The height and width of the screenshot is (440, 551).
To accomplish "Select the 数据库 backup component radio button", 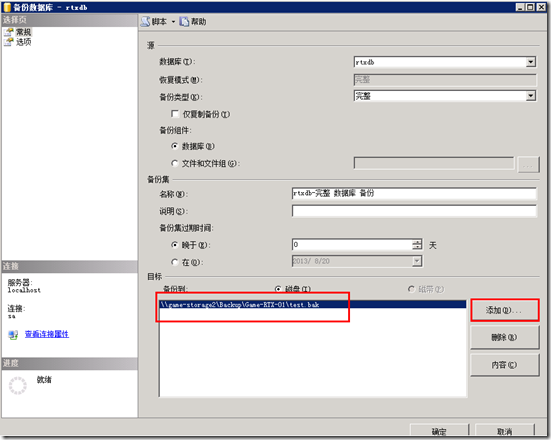I will coord(174,146).
